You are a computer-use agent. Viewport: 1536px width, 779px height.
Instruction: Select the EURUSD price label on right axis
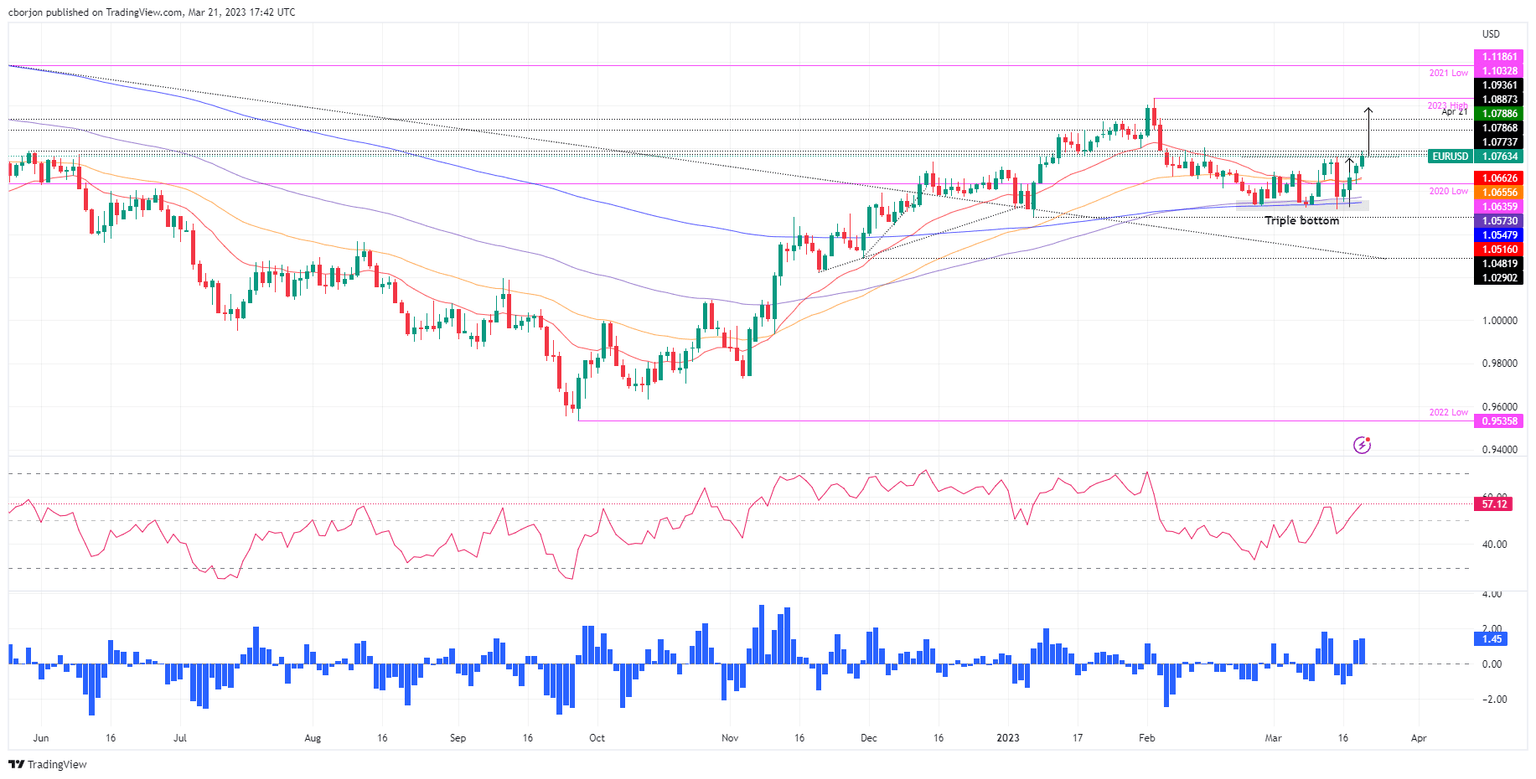(1449, 157)
